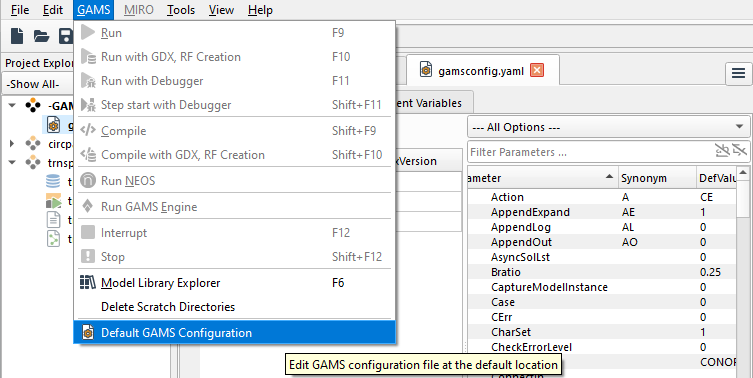Toggle second filter icon in parameters field
The width and height of the screenshot is (753, 378).
pos(740,151)
